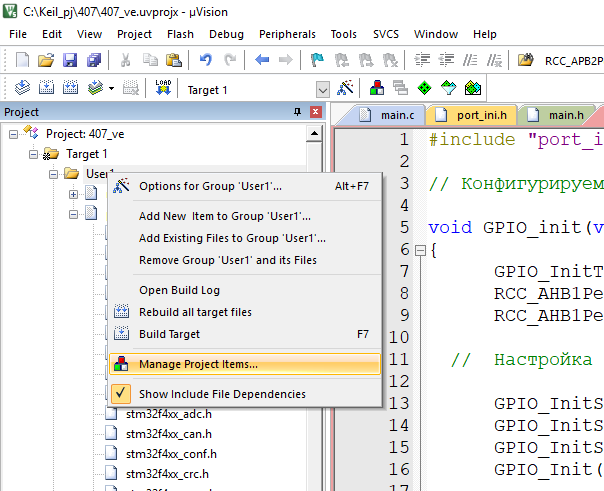The width and height of the screenshot is (604, 491).
Task: Select stm32f4xx_adc.h in project tree
Action: click(x=169, y=414)
